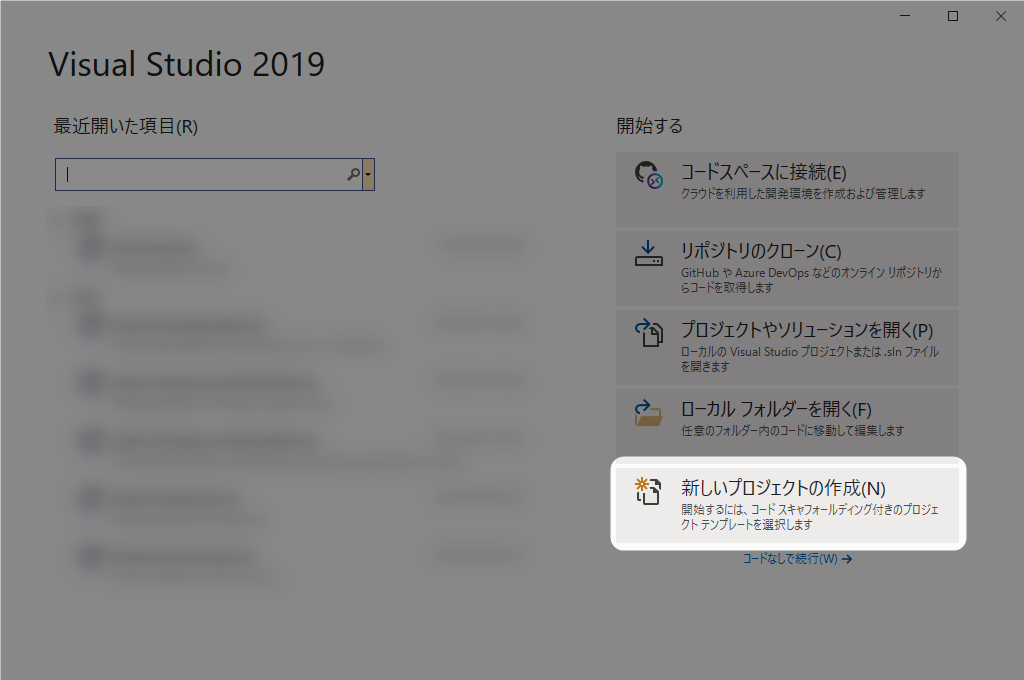Close the Visual Studio start window
1024x680 pixels.
(x=1000, y=16)
